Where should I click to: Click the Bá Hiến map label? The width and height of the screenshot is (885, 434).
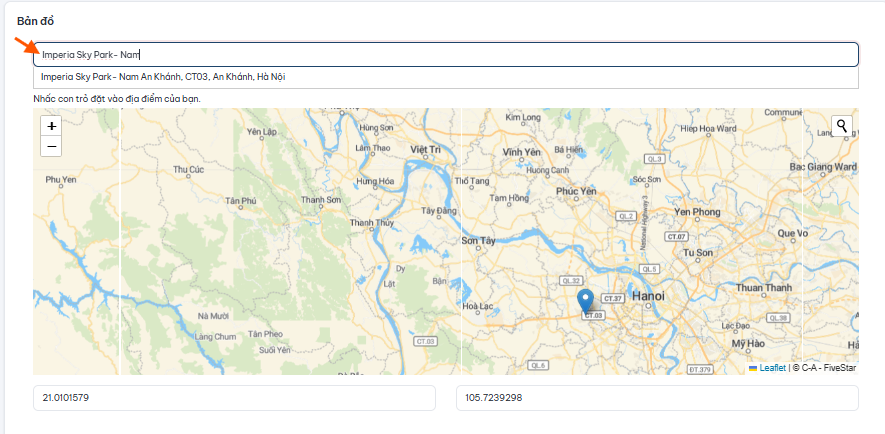tap(568, 150)
